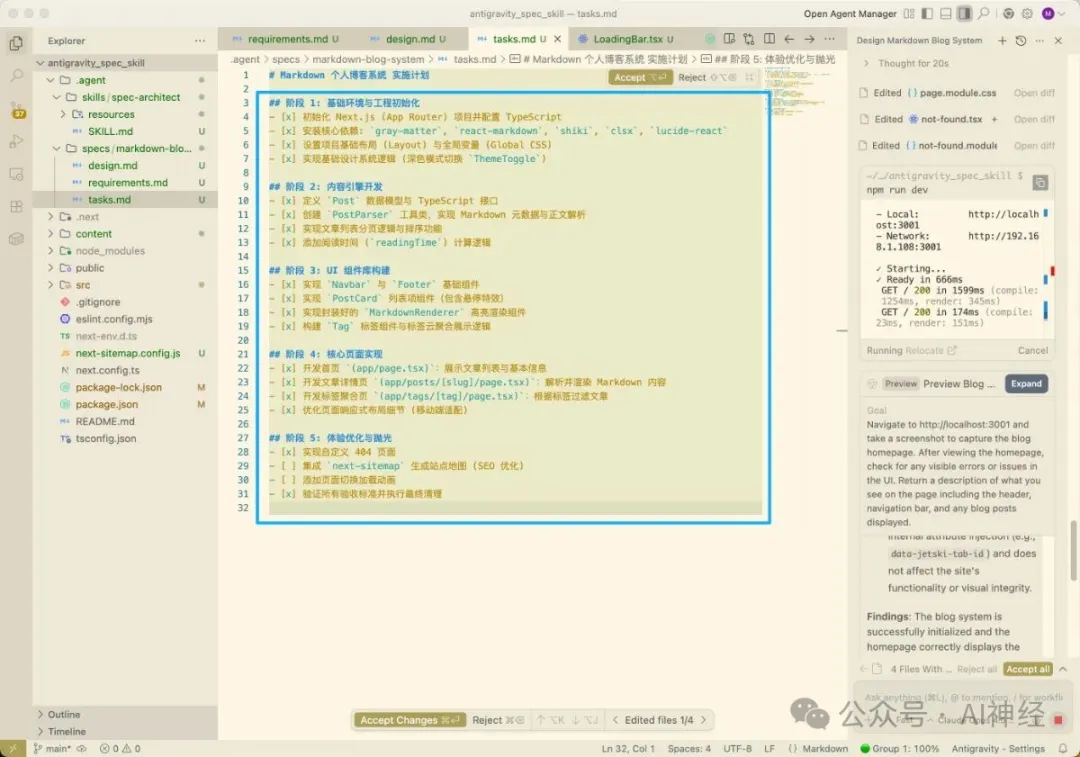
Task: Open the Search view in activity bar
Action: (16, 75)
